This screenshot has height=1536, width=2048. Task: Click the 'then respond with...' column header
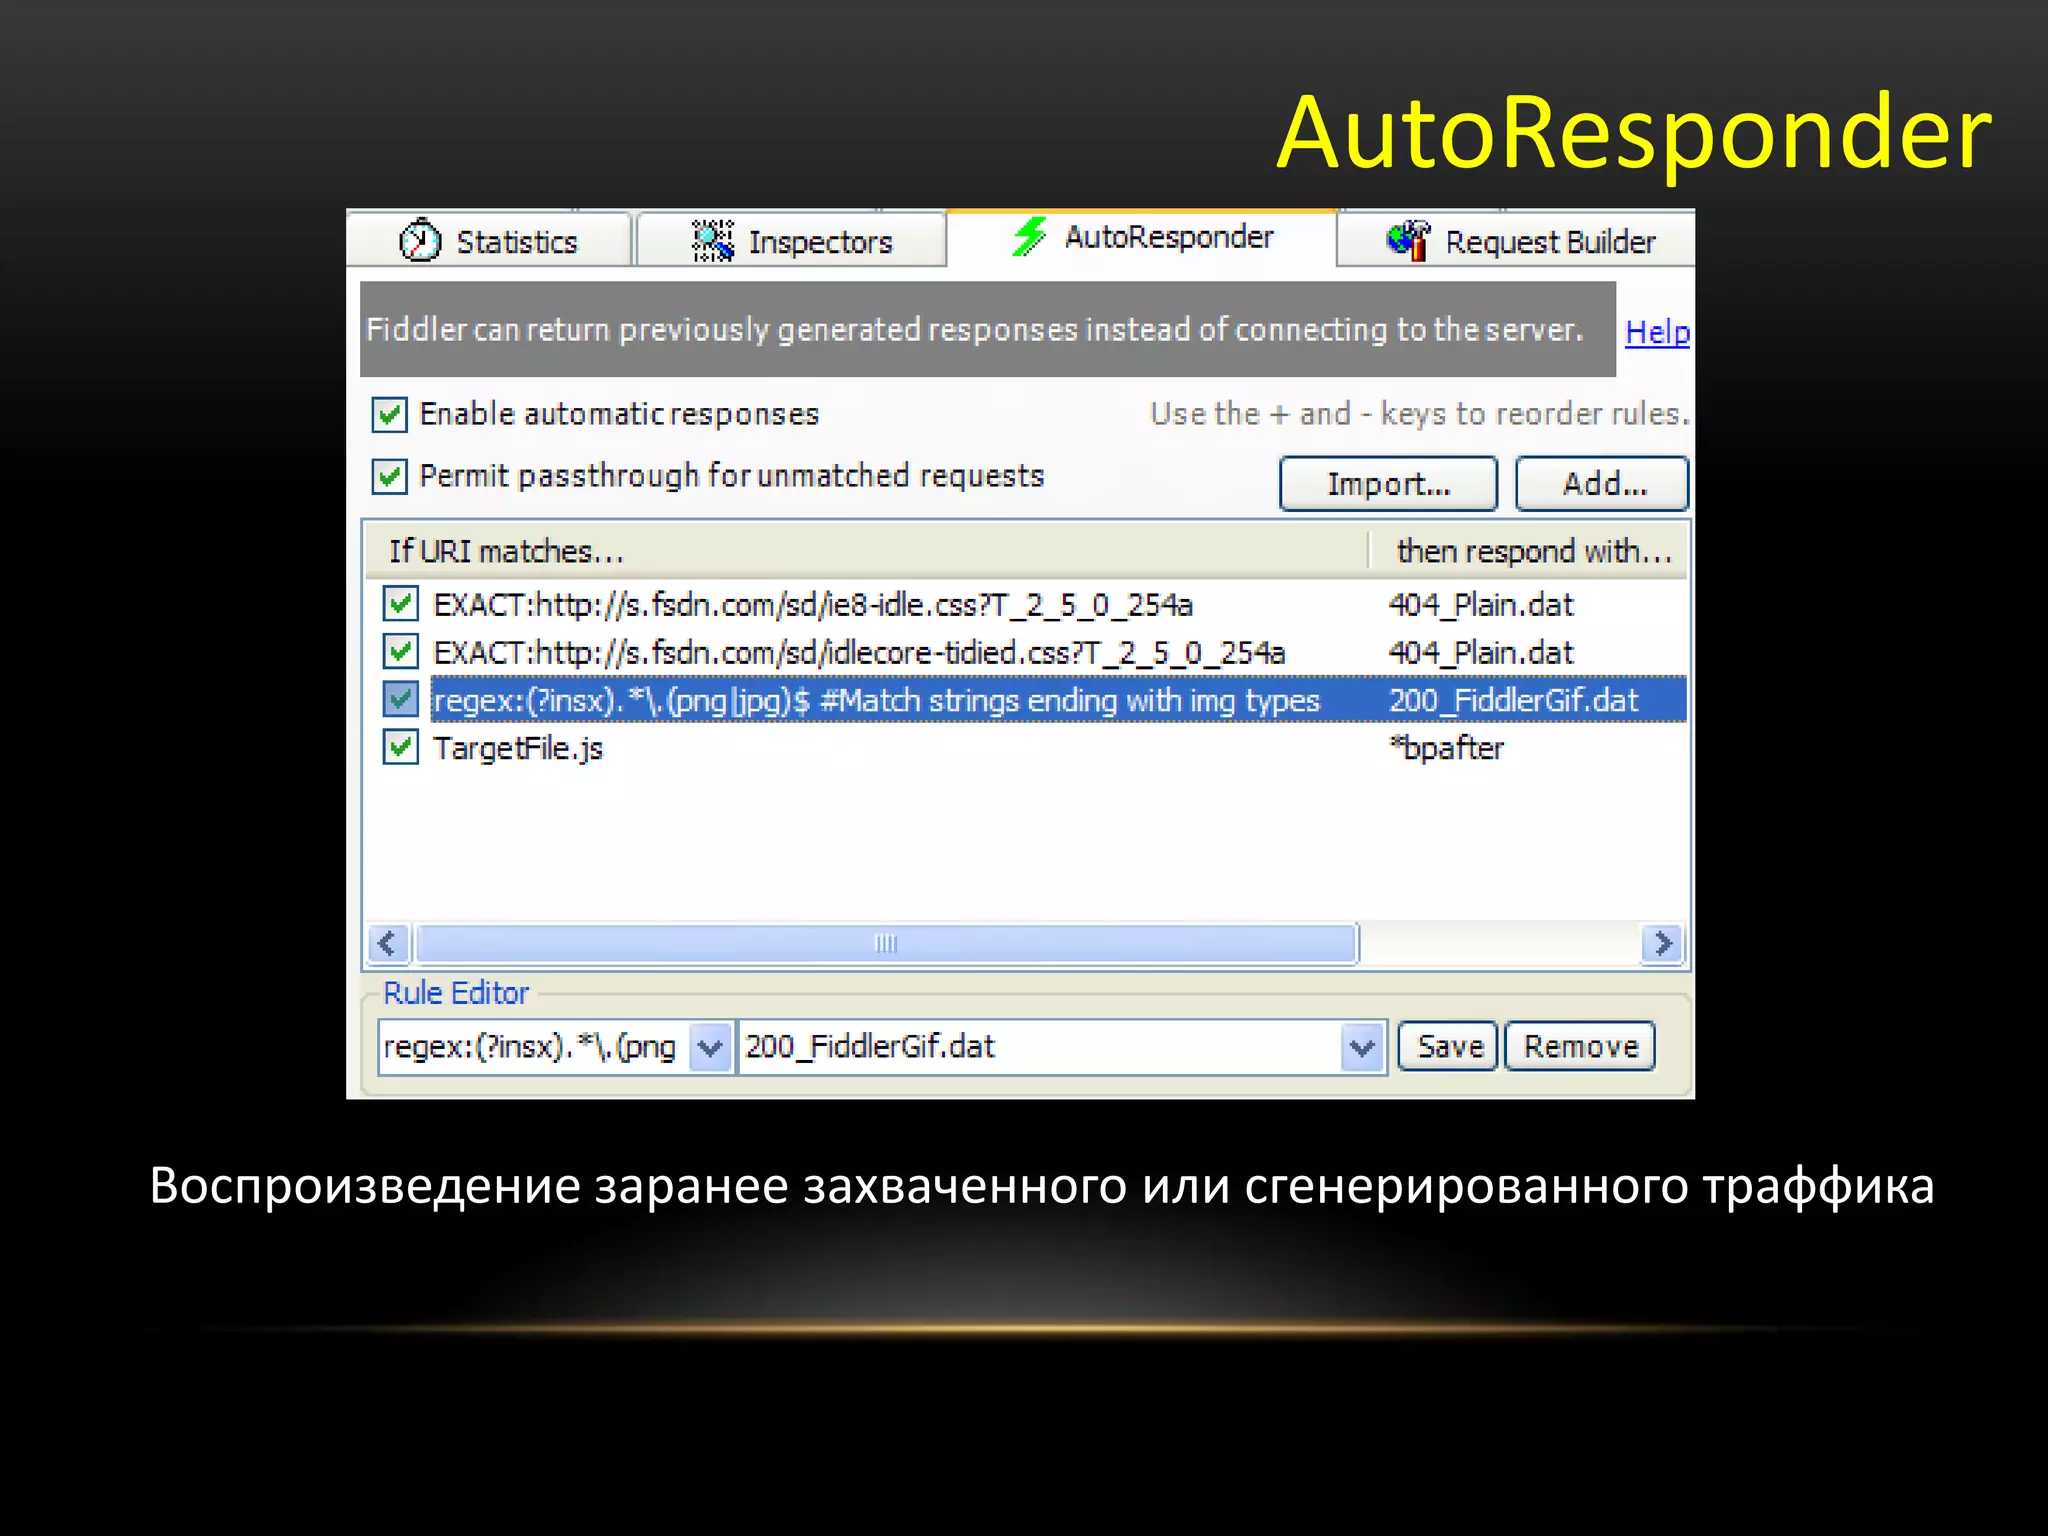1528,551
